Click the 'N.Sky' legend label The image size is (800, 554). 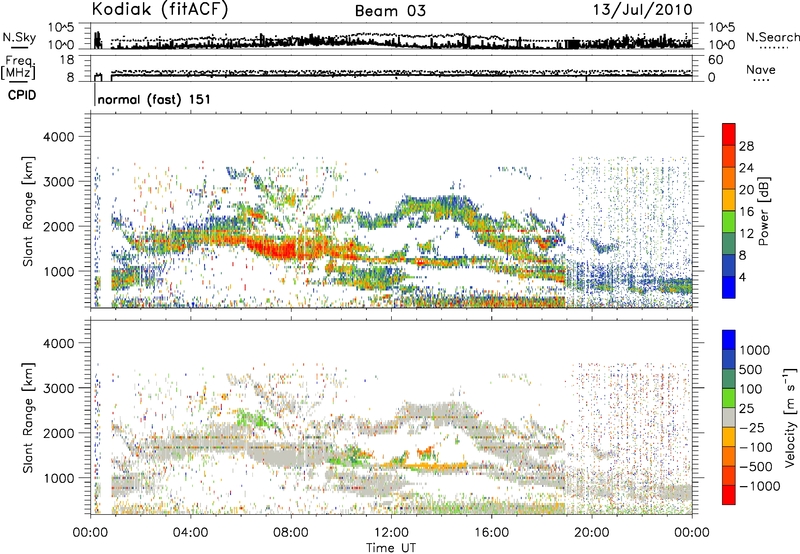(x=19, y=37)
